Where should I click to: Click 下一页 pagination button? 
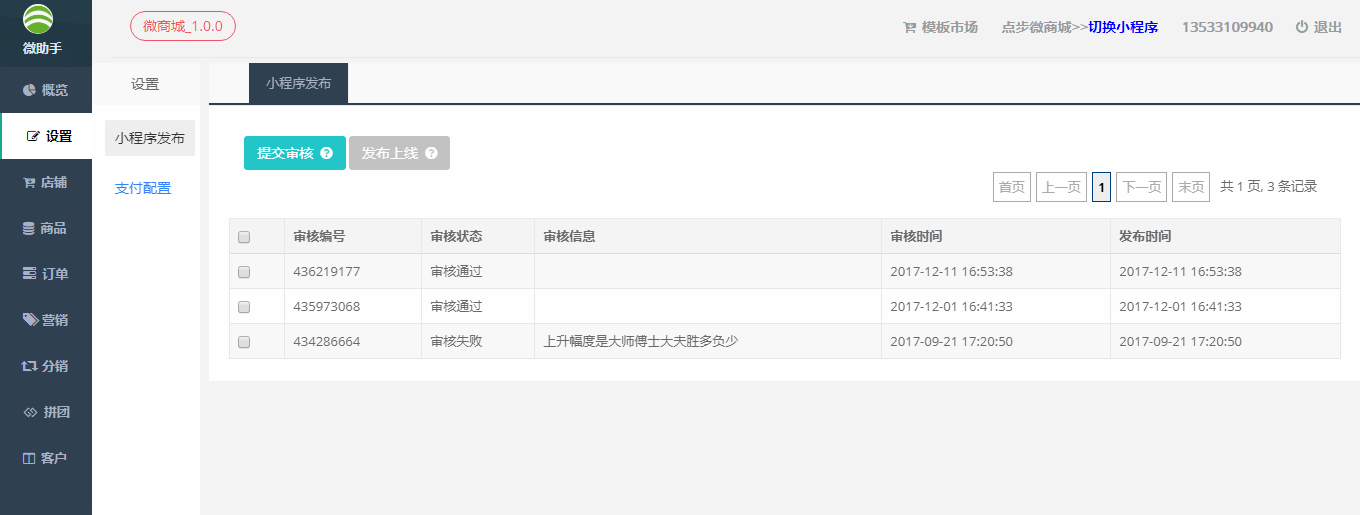coord(1141,187)
